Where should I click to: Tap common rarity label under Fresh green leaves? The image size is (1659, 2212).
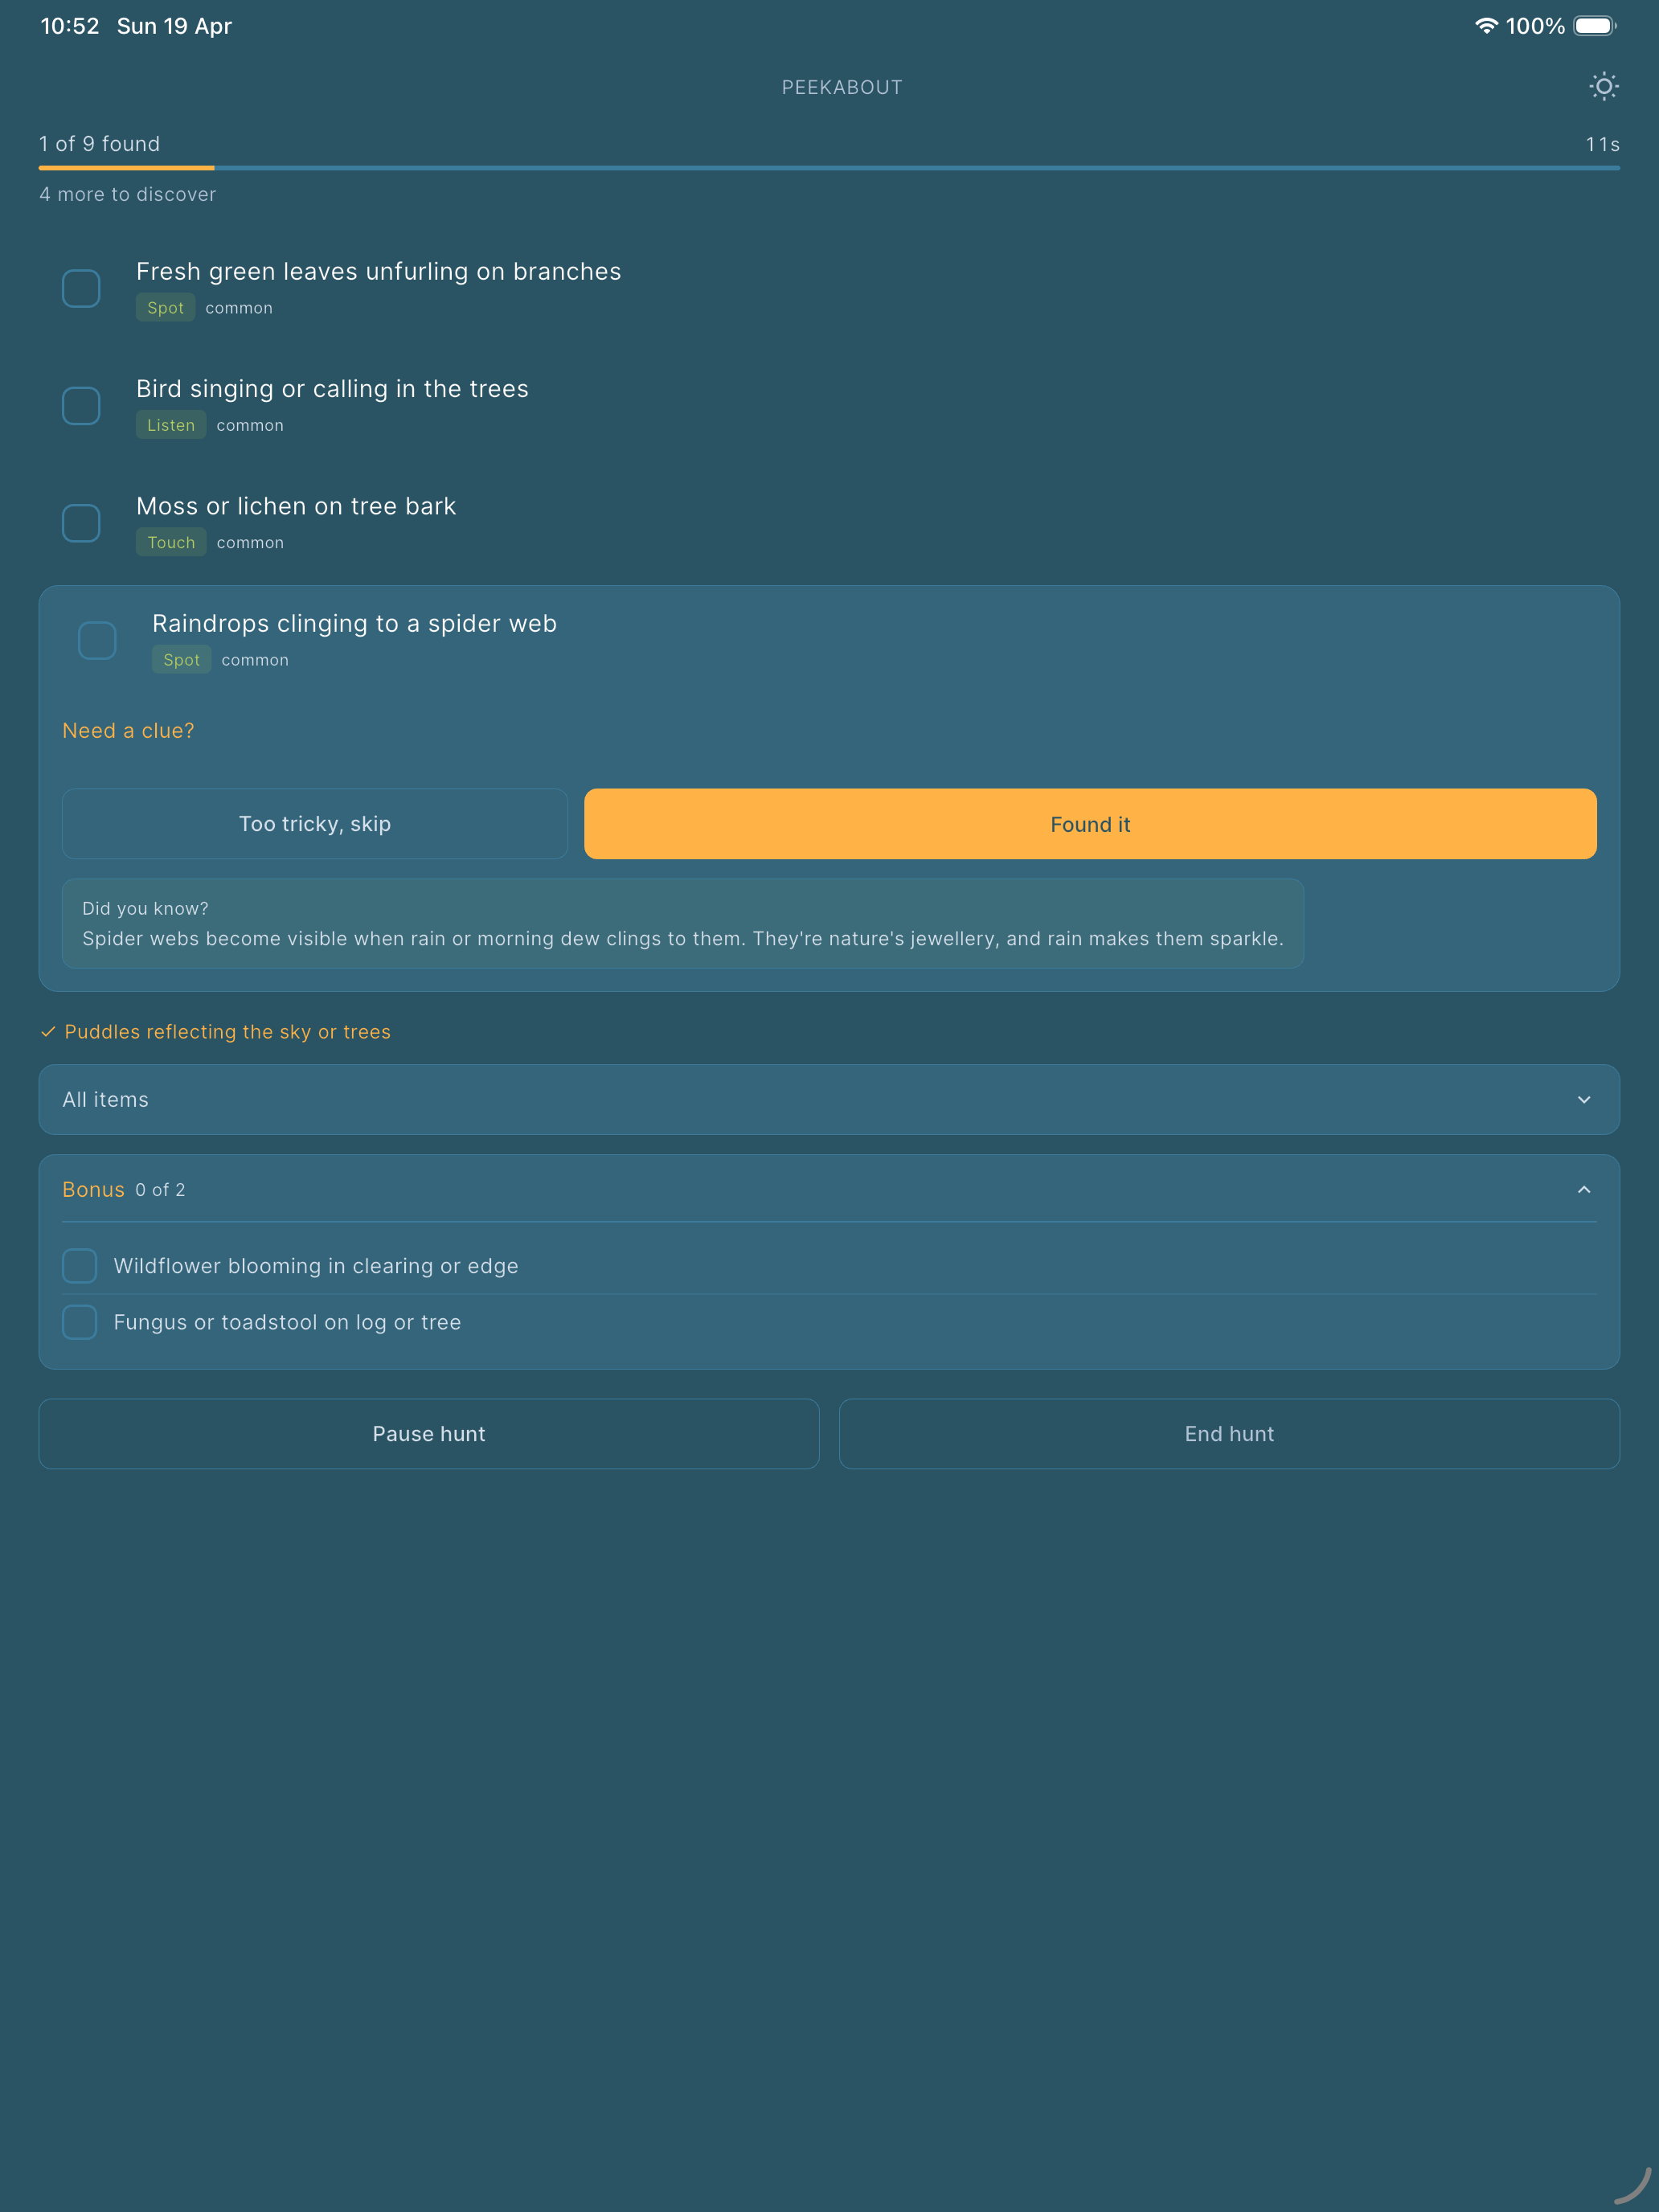pos(239,308)
